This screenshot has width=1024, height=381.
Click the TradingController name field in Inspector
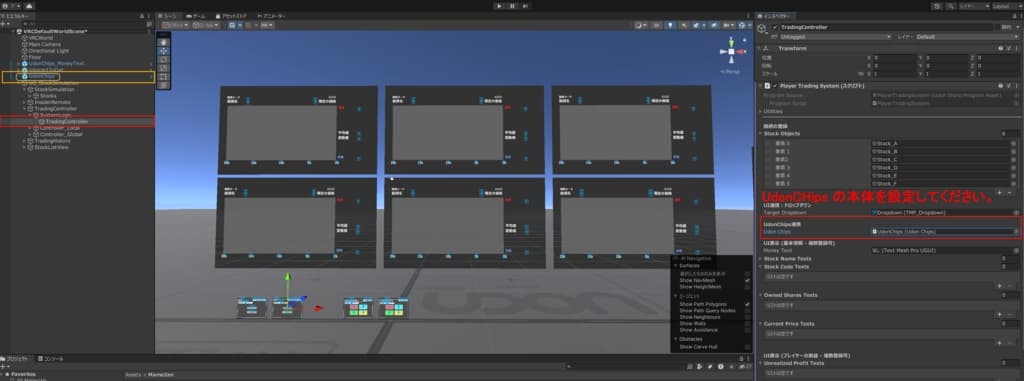click(888, 27)
